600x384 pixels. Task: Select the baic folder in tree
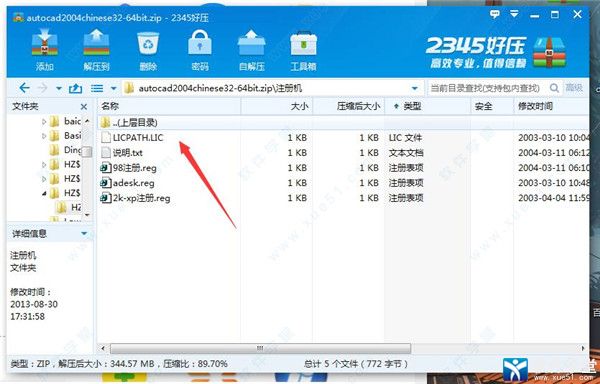[x=65, y=122]
